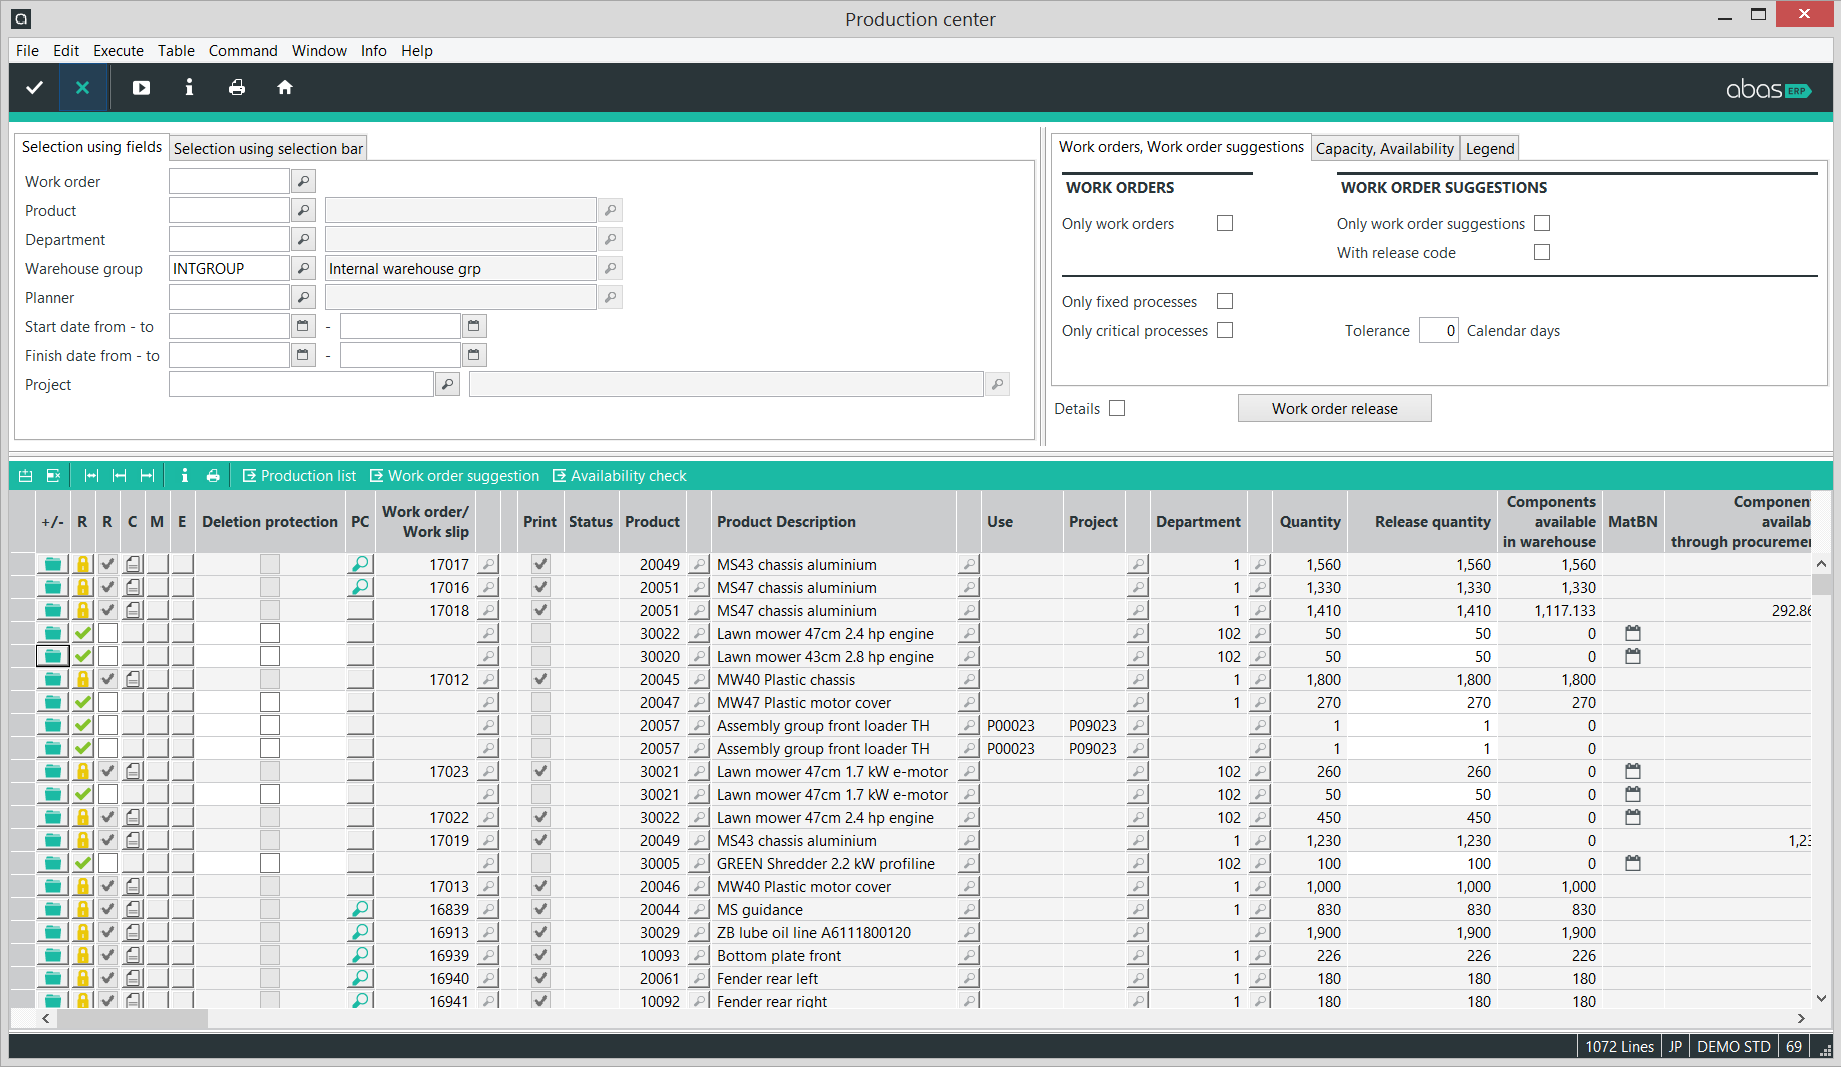The width and height of the screenshot is (1841, 1067).
Task: Toggle Only work order suggestions checkbox
Action: click(x=1542, y=223)
